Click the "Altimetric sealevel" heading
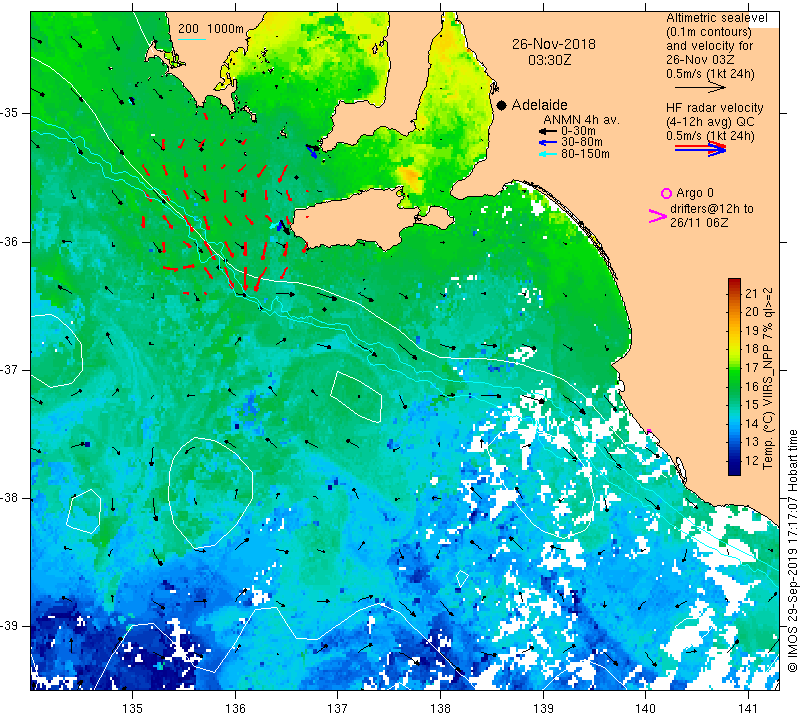Viewport: 800px width, 720px height. [716, 18]
